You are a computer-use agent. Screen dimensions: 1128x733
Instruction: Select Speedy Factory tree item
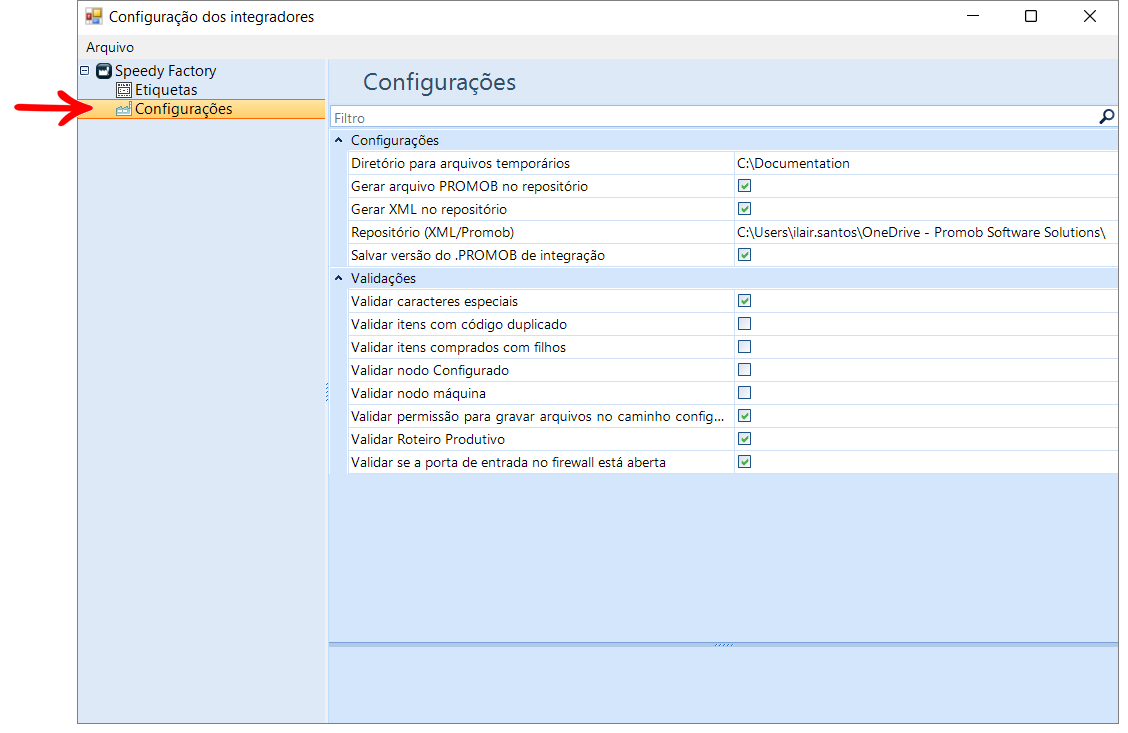[x=165, y=70]
